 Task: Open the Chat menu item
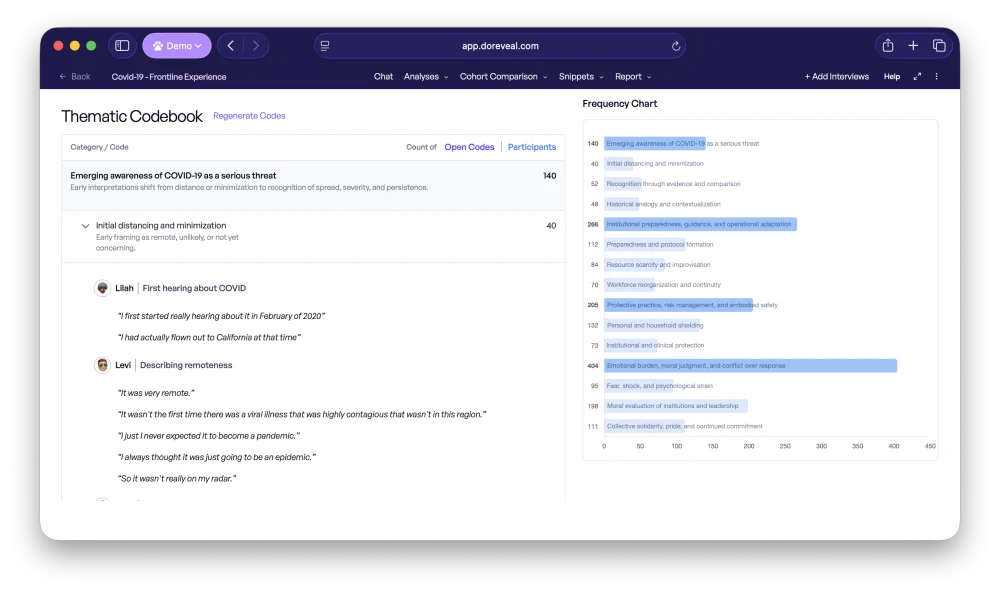coord(383,77)
